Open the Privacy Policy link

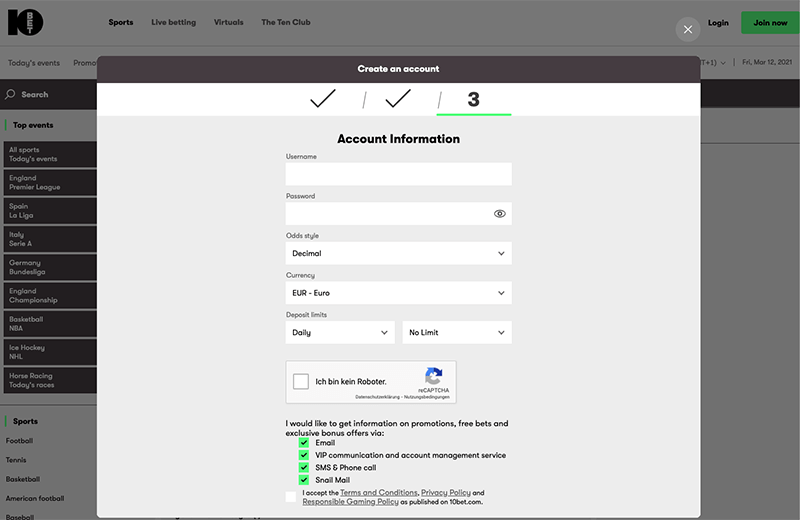tap(446, 493)
